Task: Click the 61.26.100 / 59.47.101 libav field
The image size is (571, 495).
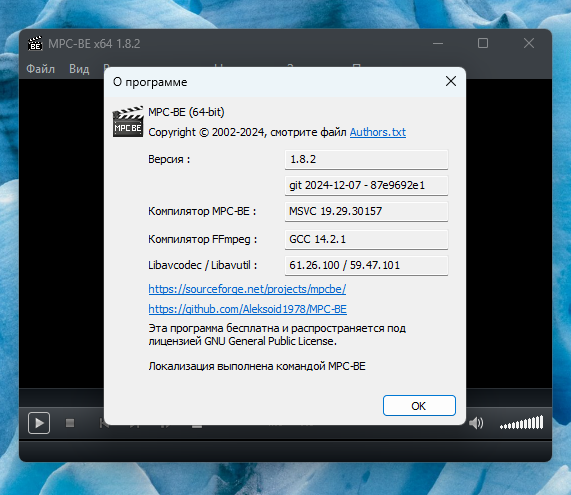Action: point(366,265)
